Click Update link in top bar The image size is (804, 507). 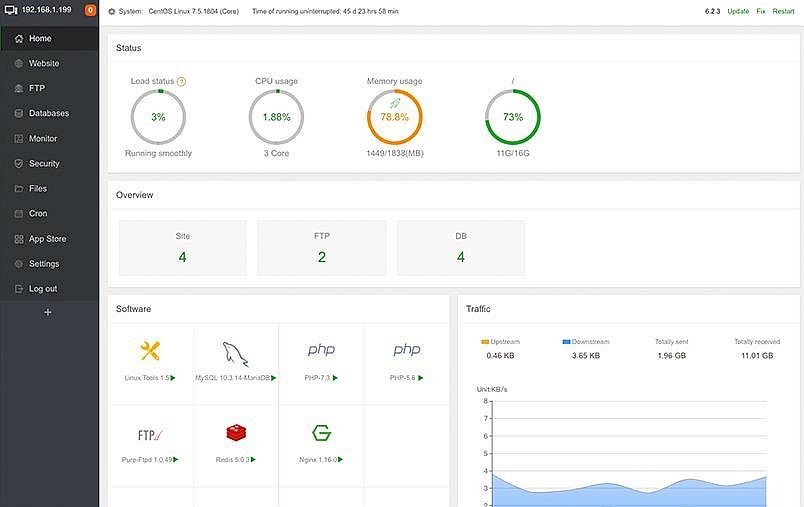(x=738, y=11)
